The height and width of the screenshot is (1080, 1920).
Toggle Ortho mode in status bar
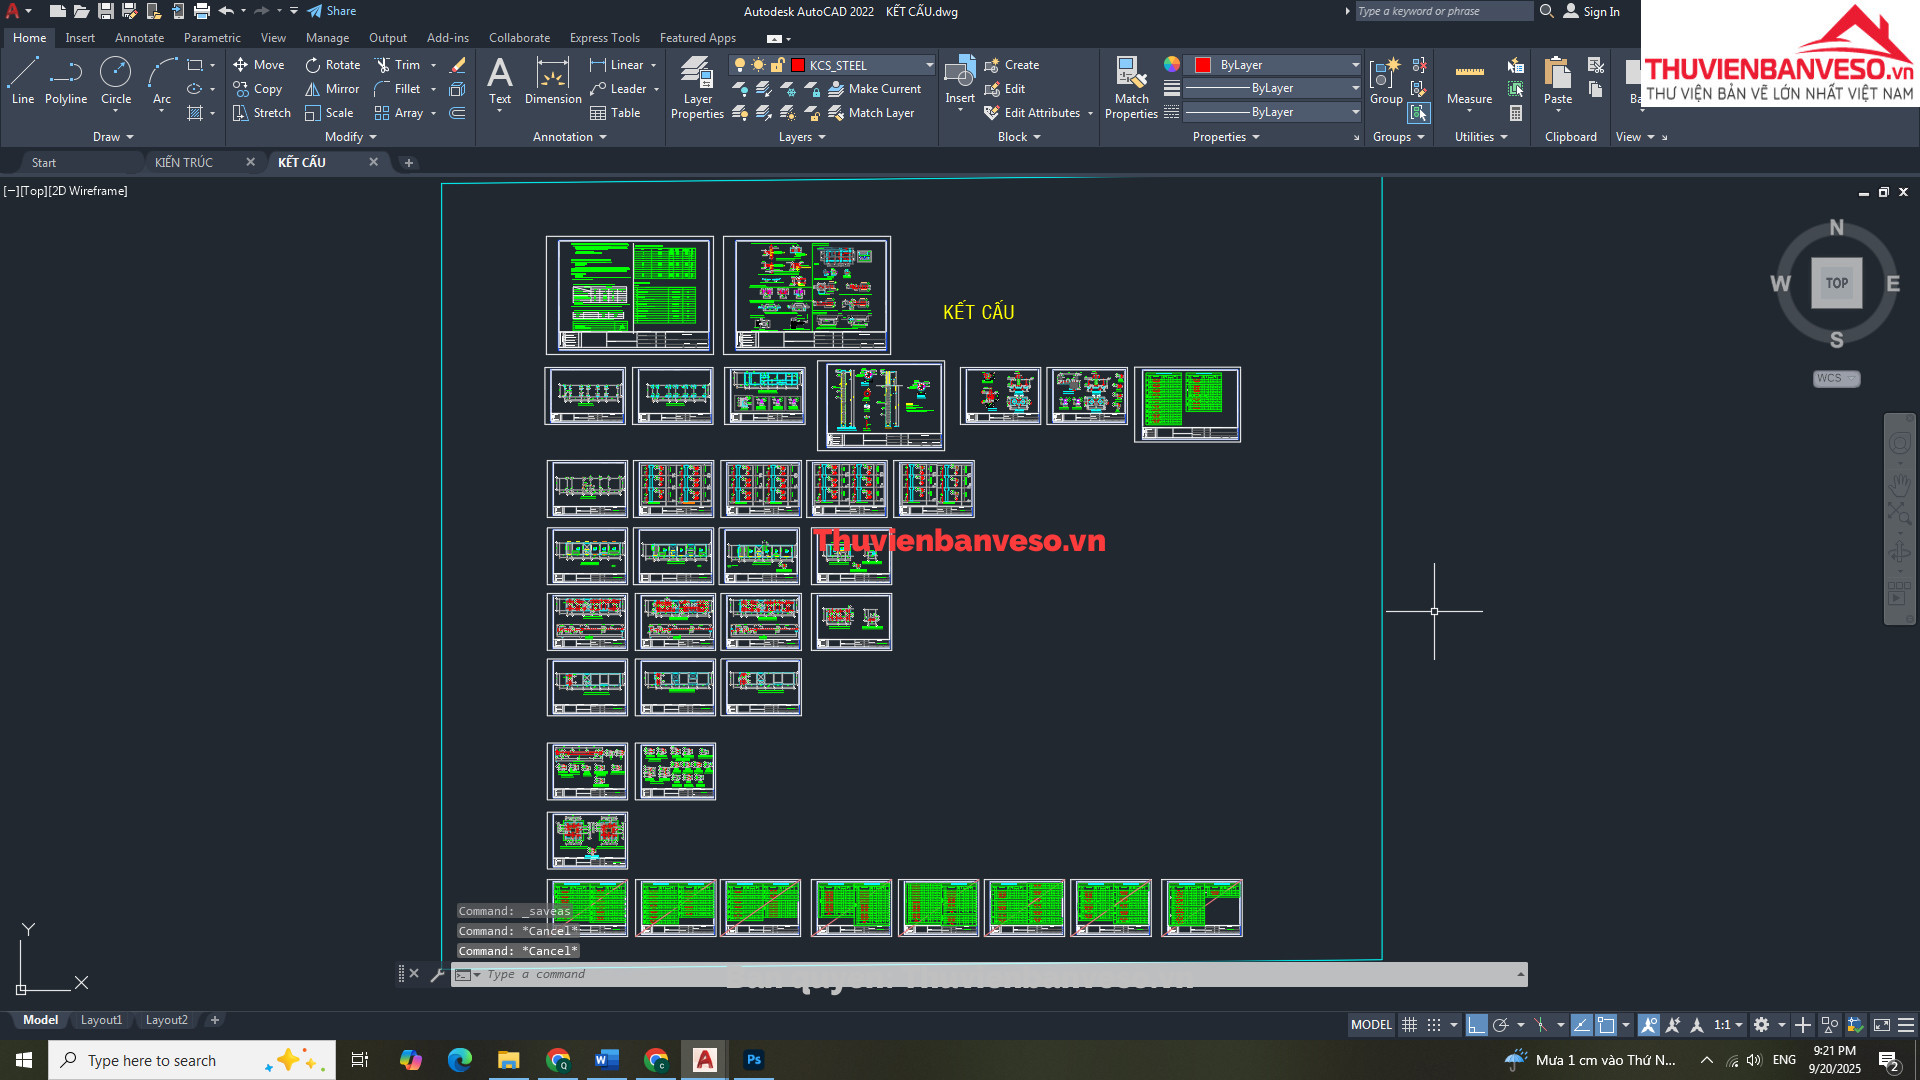[1477, 1025]
